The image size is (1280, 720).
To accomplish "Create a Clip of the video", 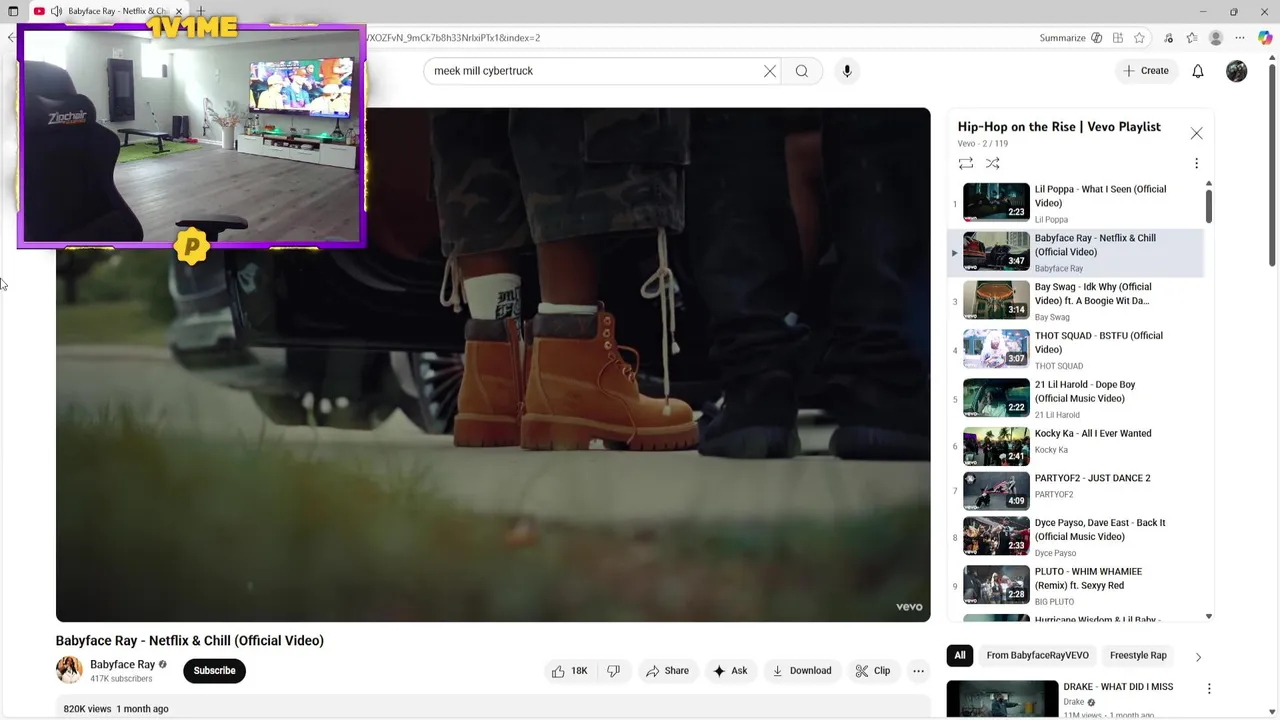I will click(x=872, y=671).
